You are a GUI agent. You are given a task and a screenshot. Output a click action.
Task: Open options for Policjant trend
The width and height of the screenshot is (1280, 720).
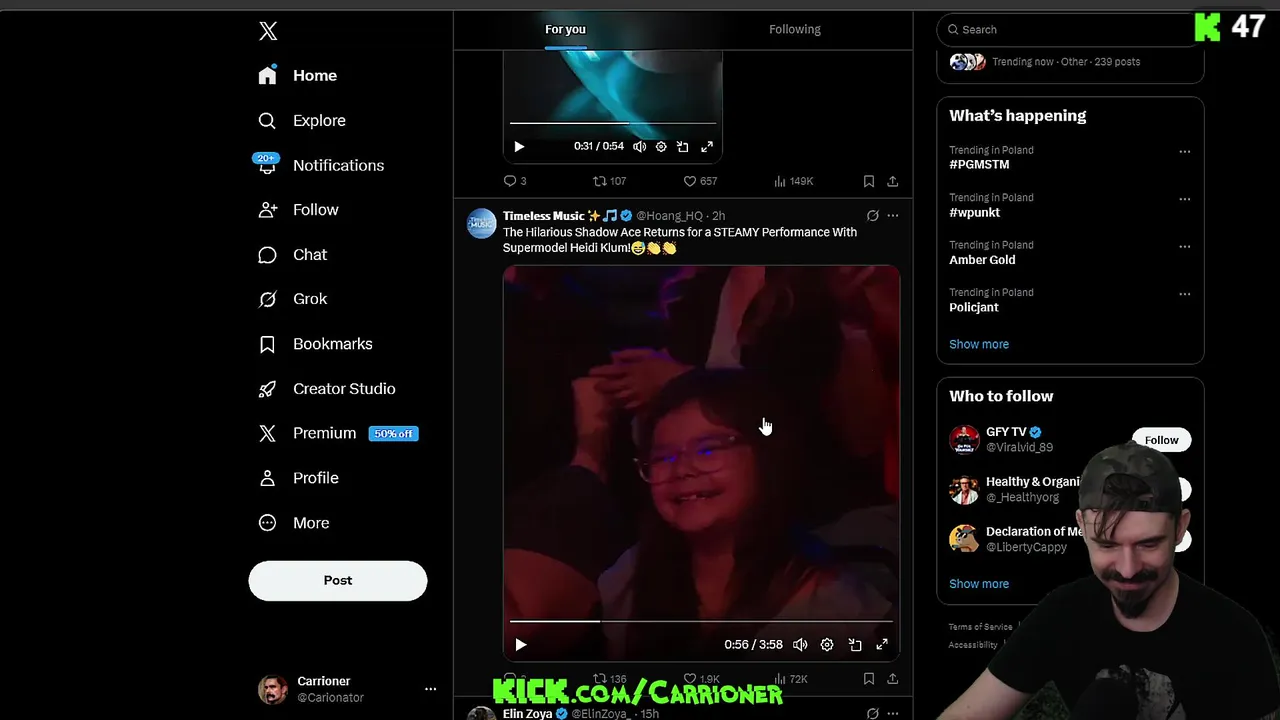[1185, 294]
